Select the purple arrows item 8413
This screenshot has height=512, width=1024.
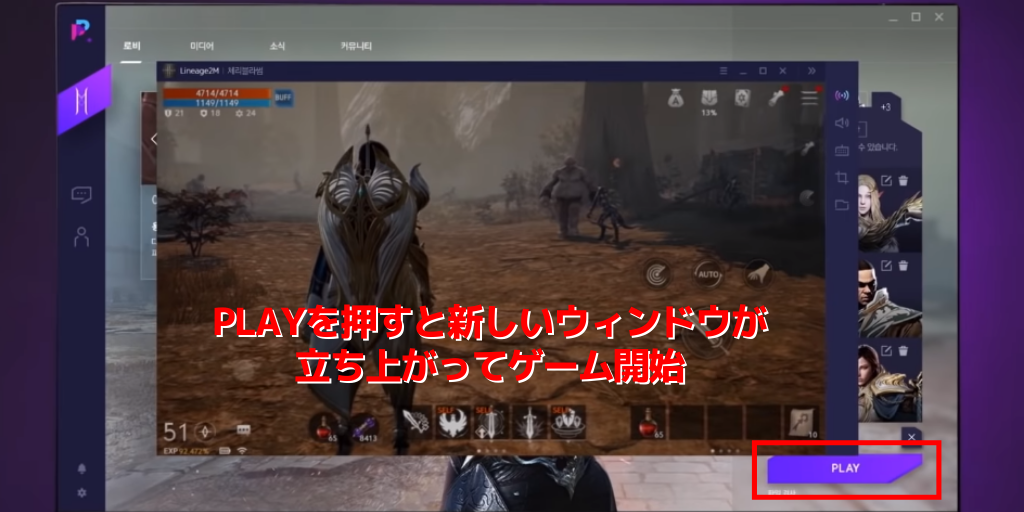tap(363, 427)
